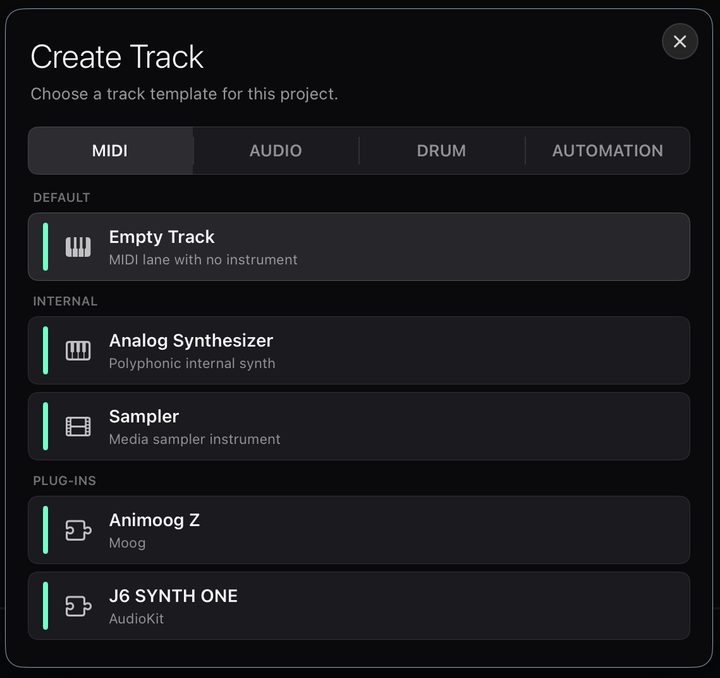Click the film strip icon beside Sampler
Screen dimensions: 720x678
click(78, 426)
